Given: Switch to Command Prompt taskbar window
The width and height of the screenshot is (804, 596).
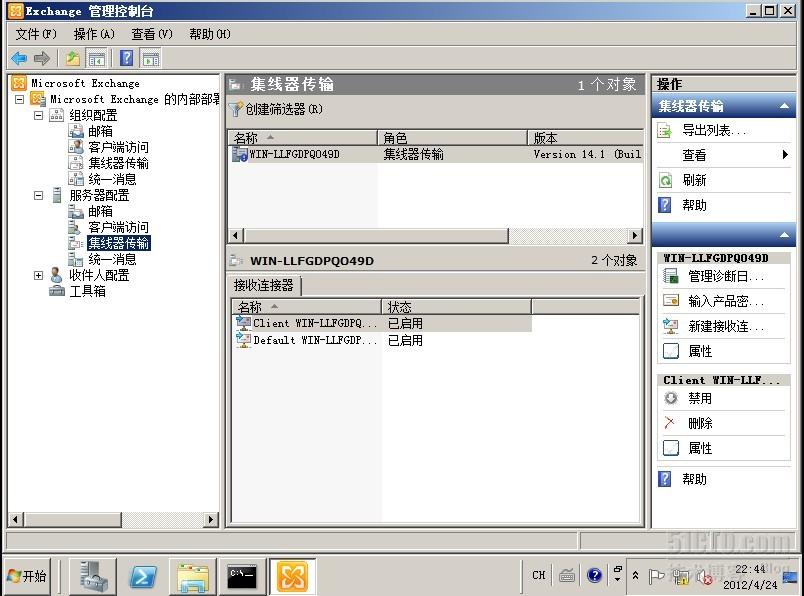Looking at the screenshot, I should pos(242,577).
